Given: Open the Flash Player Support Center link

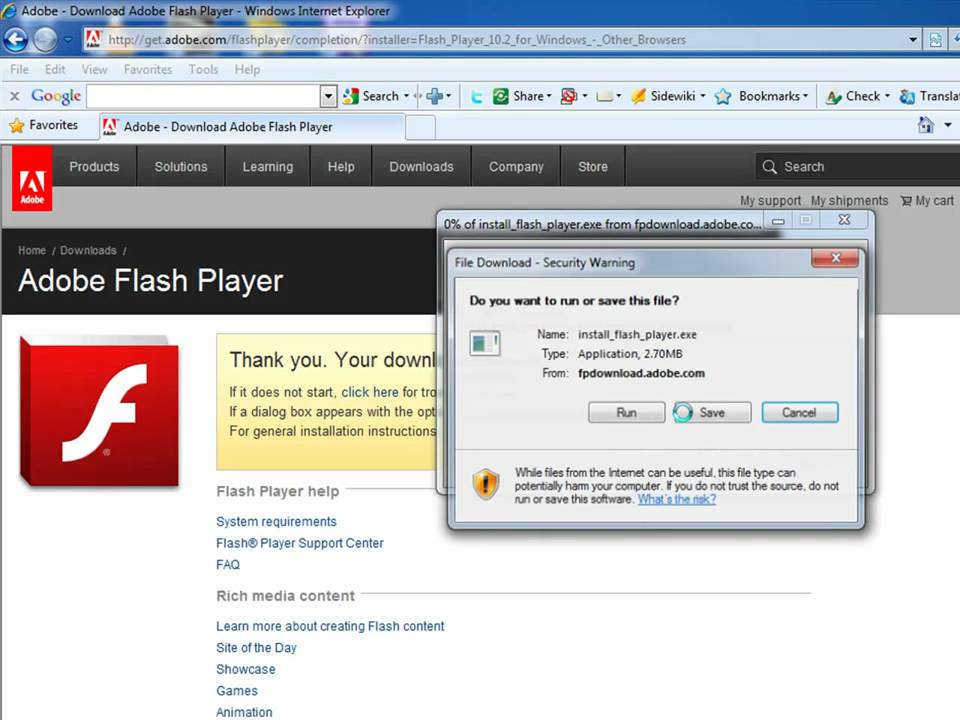Looking at the screenshot, I should pos(299,543).
